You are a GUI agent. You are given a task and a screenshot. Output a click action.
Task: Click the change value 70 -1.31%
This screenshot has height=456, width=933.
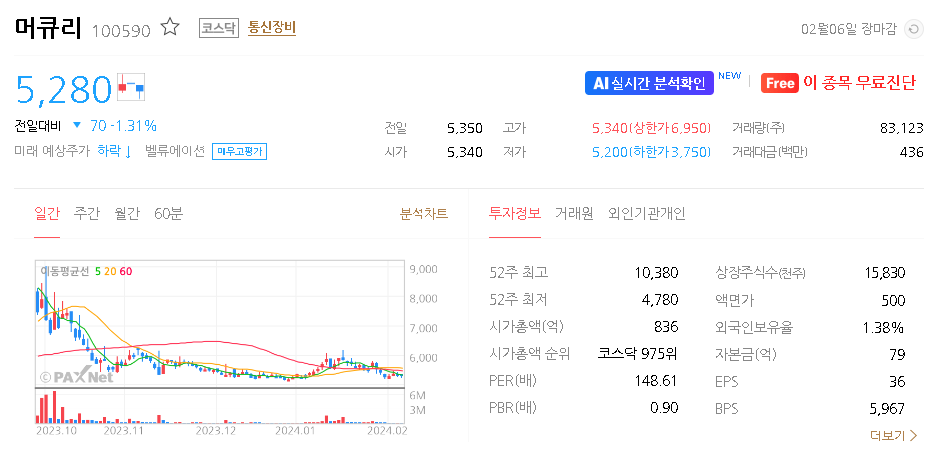[123, 126]
